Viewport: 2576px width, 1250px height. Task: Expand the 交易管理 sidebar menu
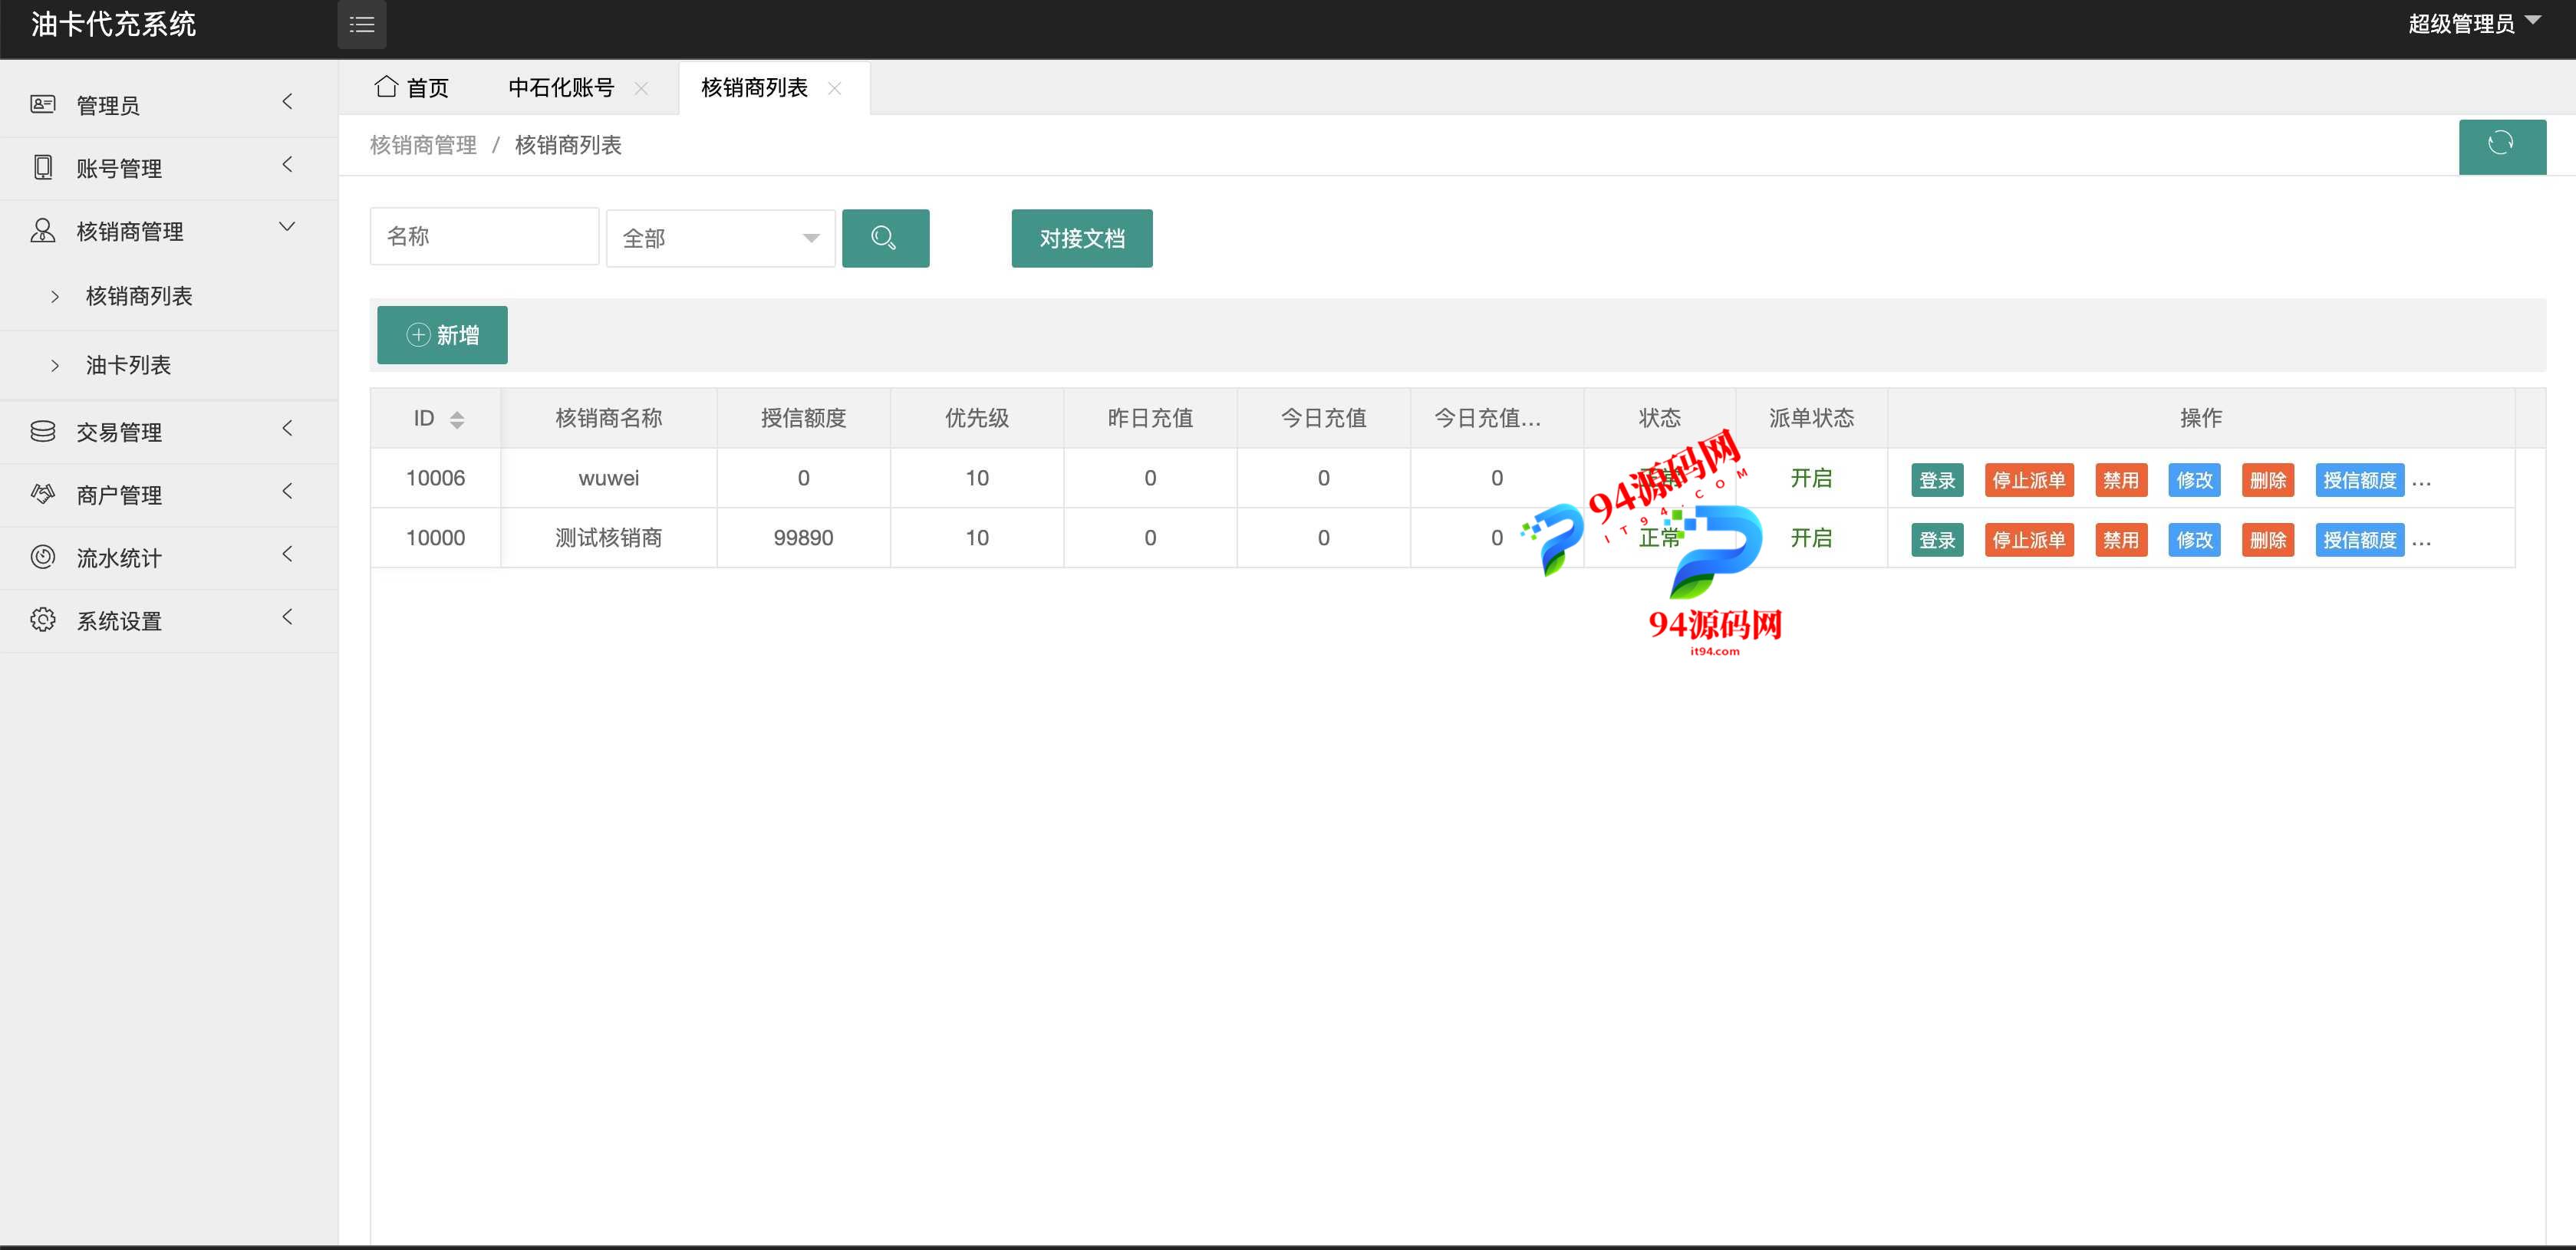pos(287,428)
